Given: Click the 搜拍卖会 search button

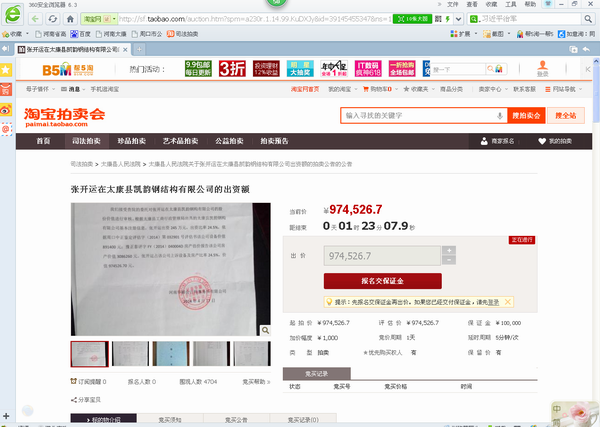Looking at the screenshot, I should click(526, 116).
